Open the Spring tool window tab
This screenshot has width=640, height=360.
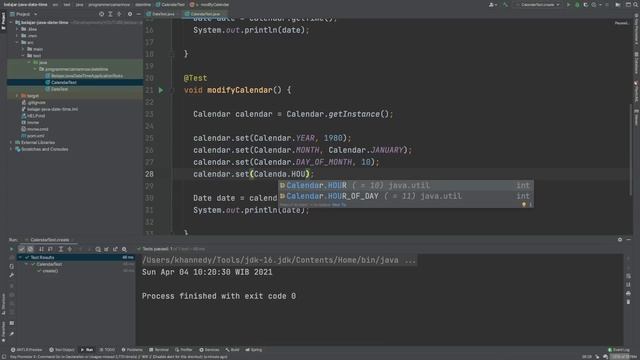(x=253, y=350)
